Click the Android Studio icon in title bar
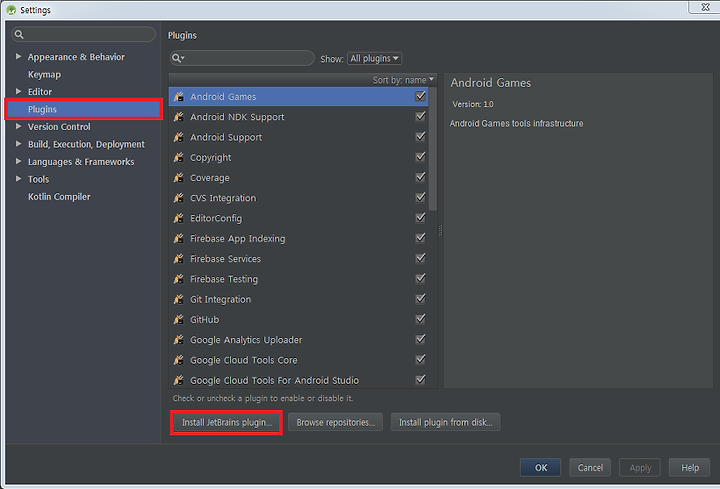The image size is (720, 489). (x=11, y=10)
